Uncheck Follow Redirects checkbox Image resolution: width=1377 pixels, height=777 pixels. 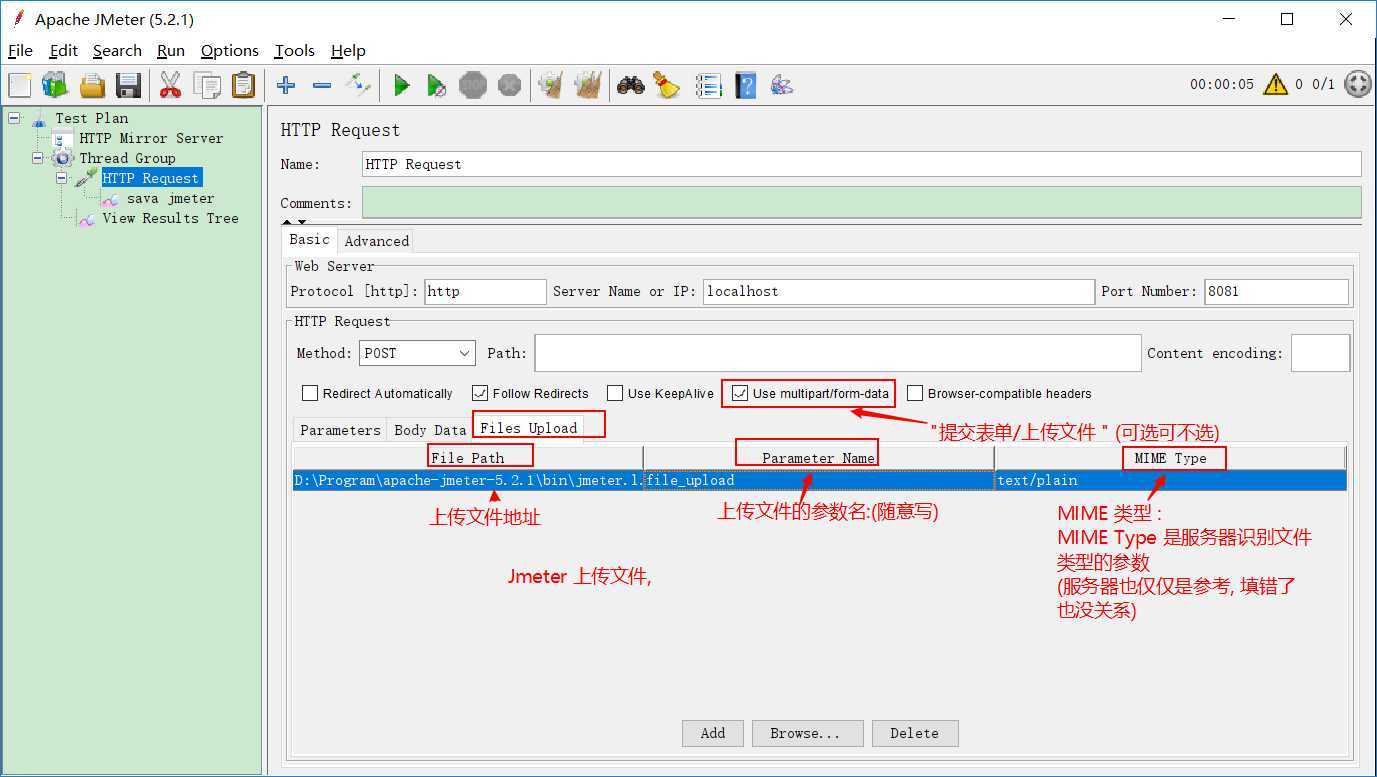(x=480, y=393)
